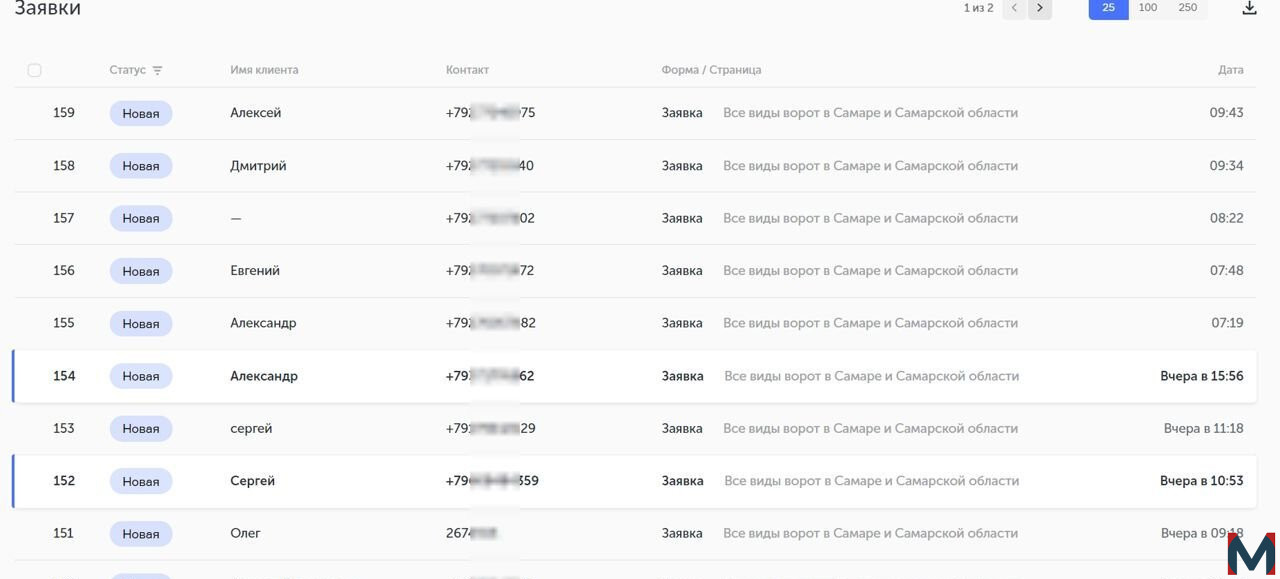This screenshot has height=579, width=1280.
Task: Click the time 09:34 in row 158
Action: coord(1226,166)
